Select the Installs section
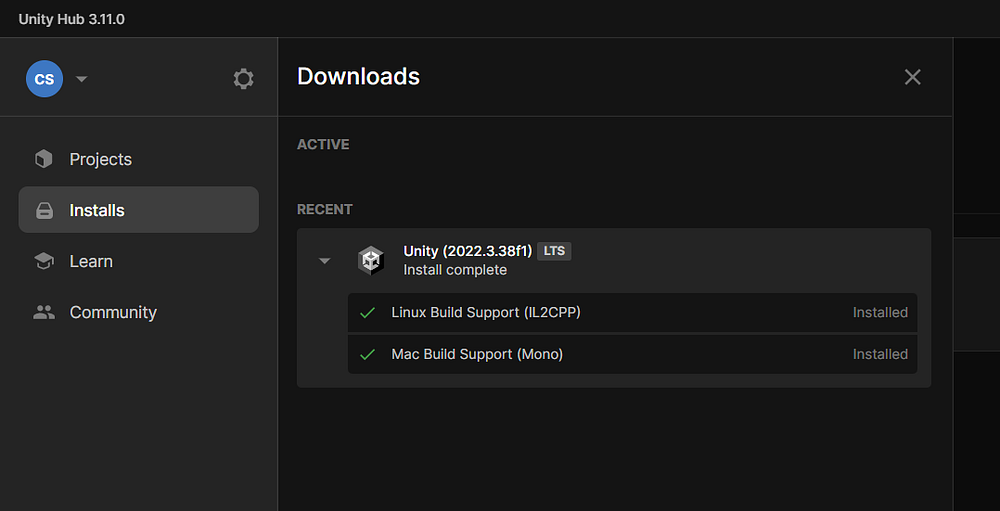 tap(138, 210)
